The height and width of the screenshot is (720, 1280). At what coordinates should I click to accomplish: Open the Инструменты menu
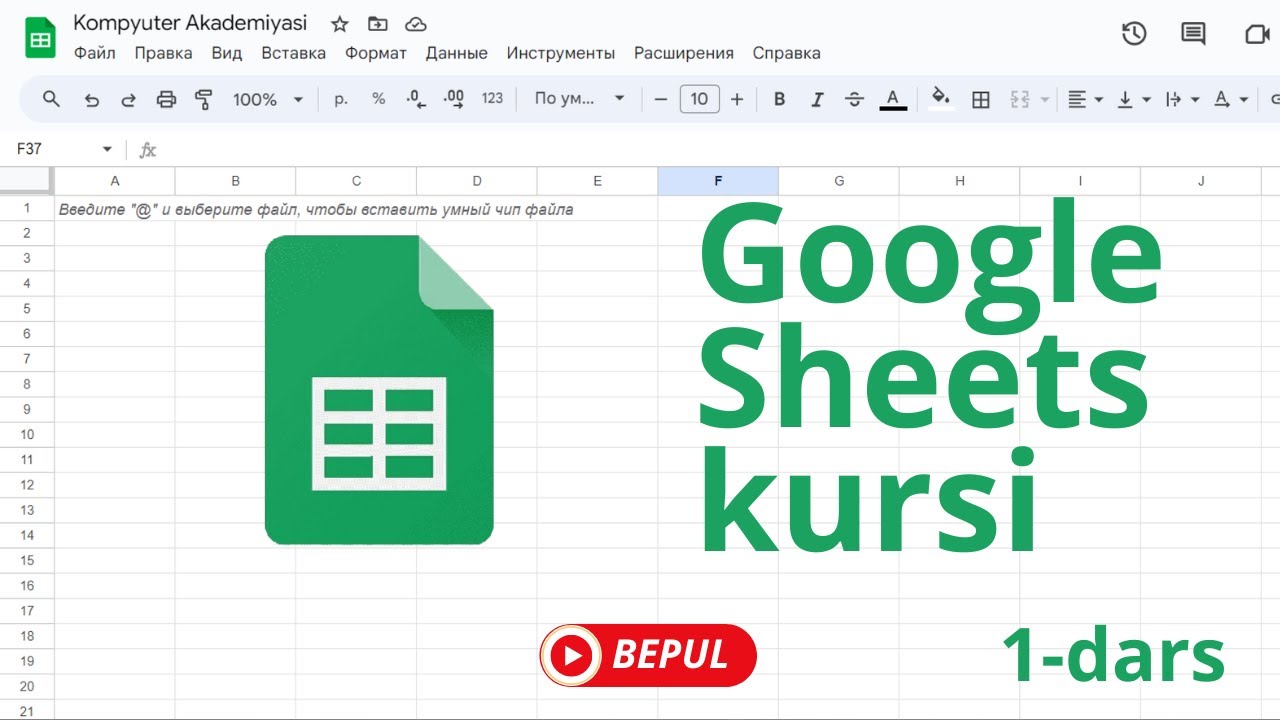tap(561, 53)
